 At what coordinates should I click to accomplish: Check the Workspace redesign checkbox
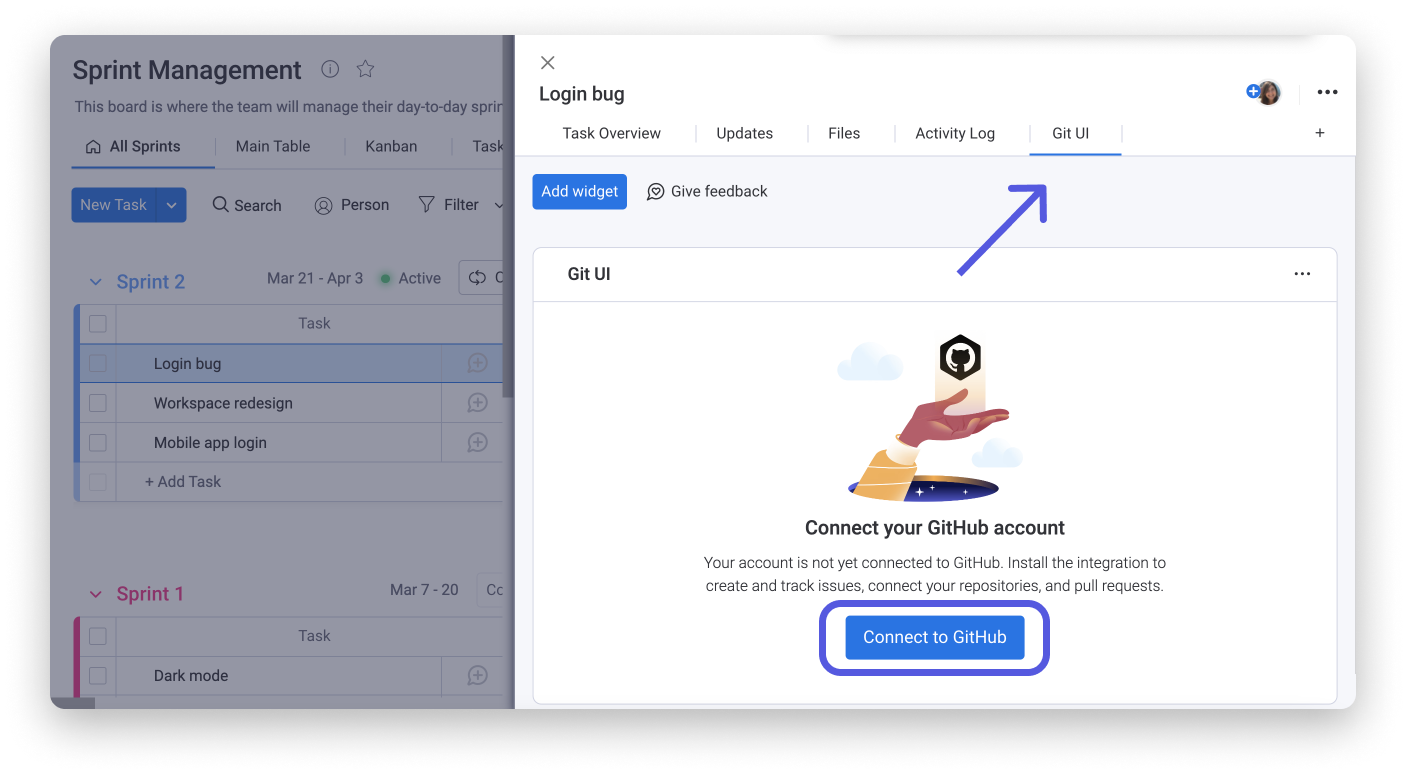[97, 403]
